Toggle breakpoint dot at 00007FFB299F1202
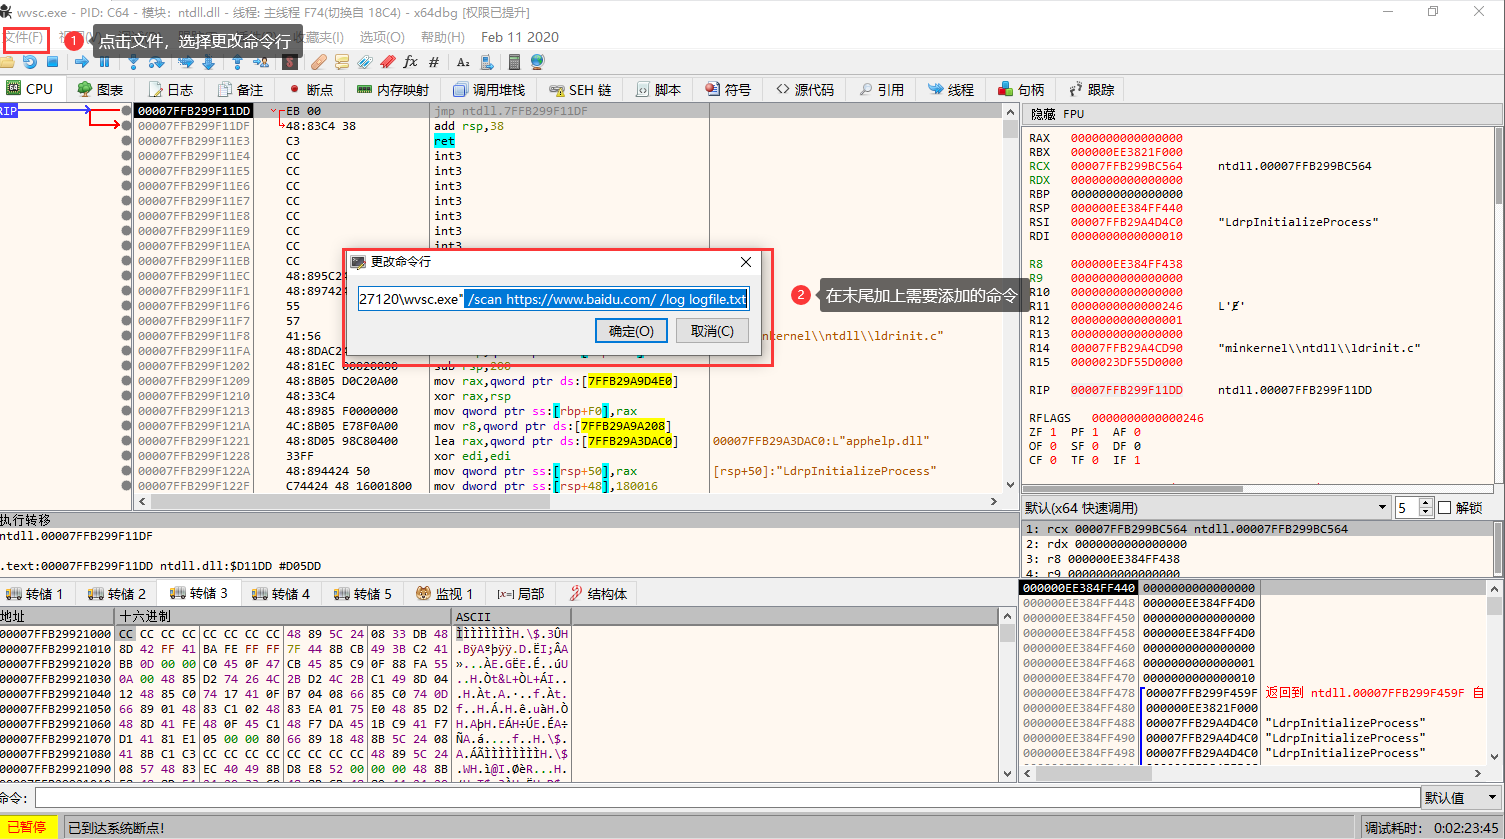 [126, 366]
